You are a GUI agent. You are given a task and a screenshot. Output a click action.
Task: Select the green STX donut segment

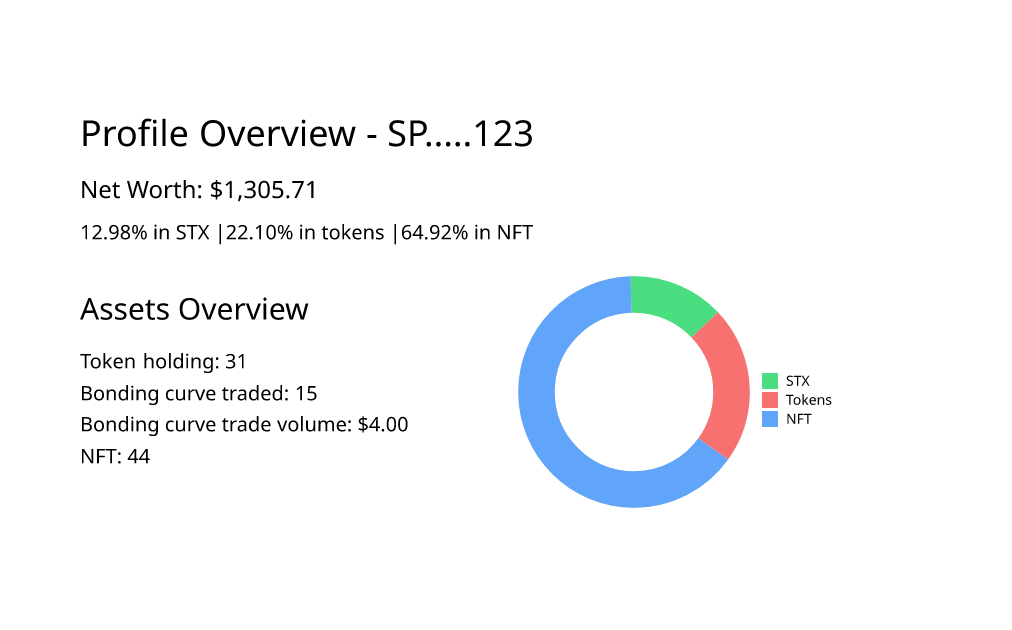point(669,301)
